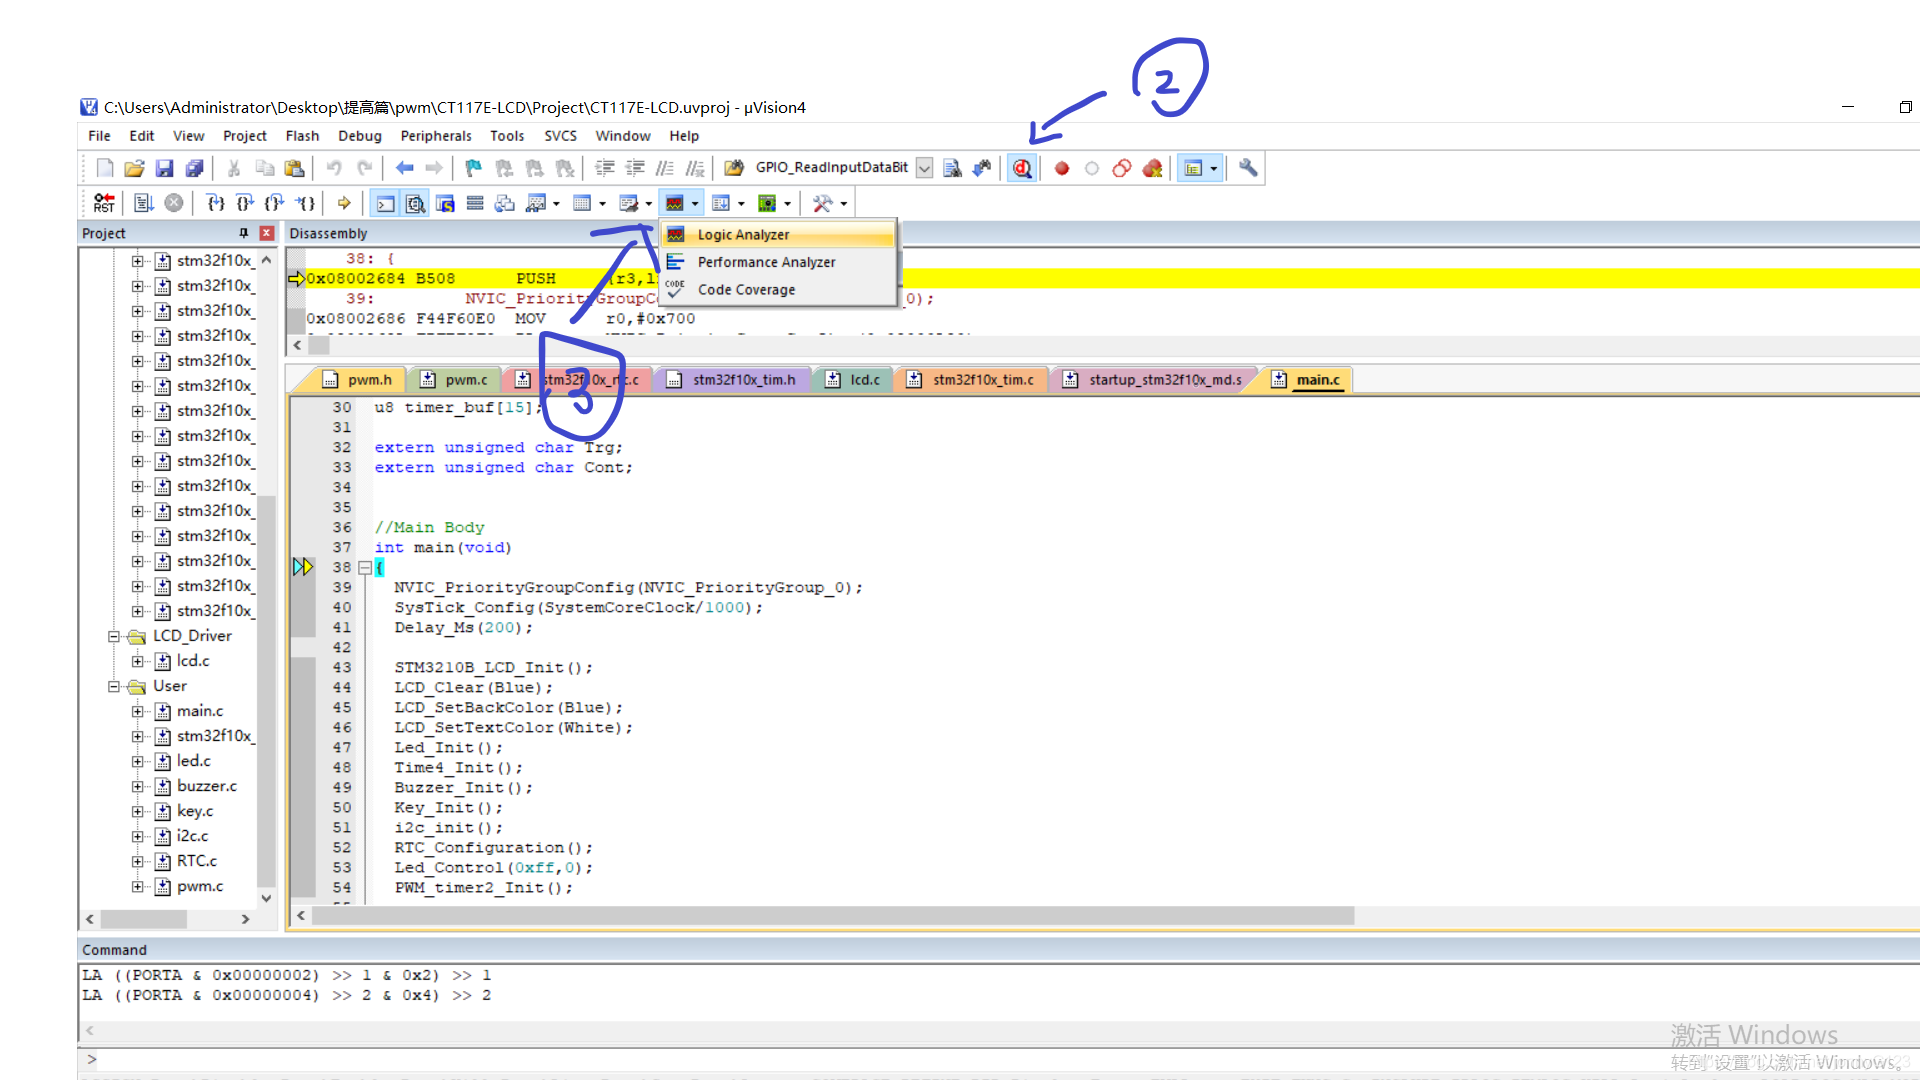Expand the main.c tree node
Screen dimensions: 1920x1080
(x=138, y=711)
